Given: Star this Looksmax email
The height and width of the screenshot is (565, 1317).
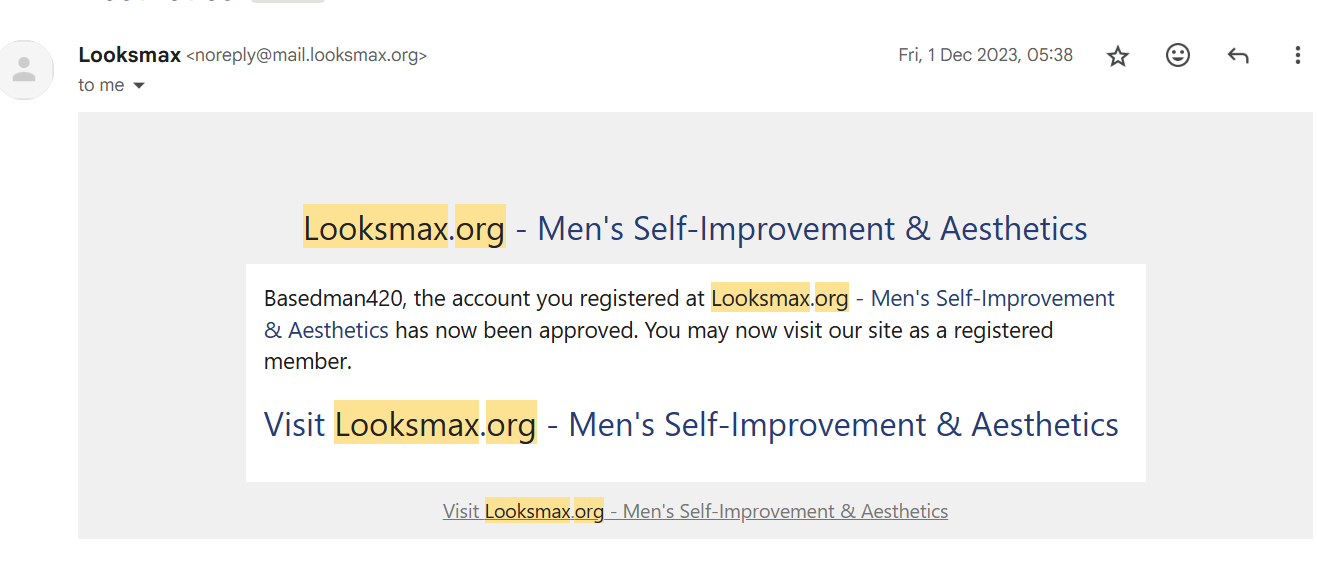Looking at the screenshot, I should pyautogui.click(x=1118, y=56).
